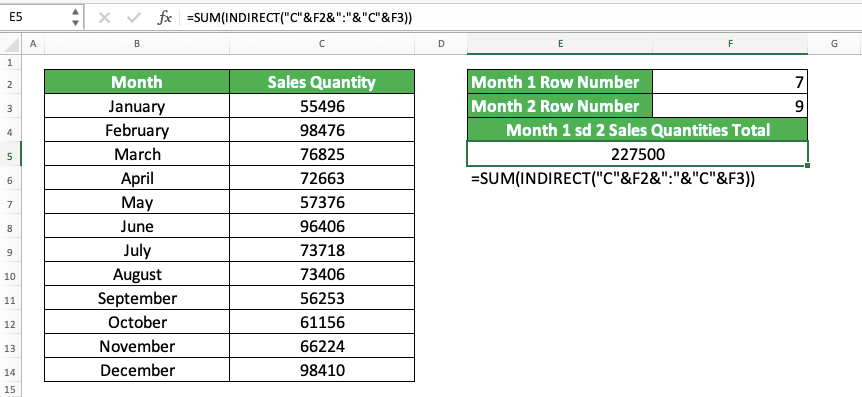Image resolution: width=862 pixels, height=397 pixels.
Task: Select the May cell
Action: [137, 202]
